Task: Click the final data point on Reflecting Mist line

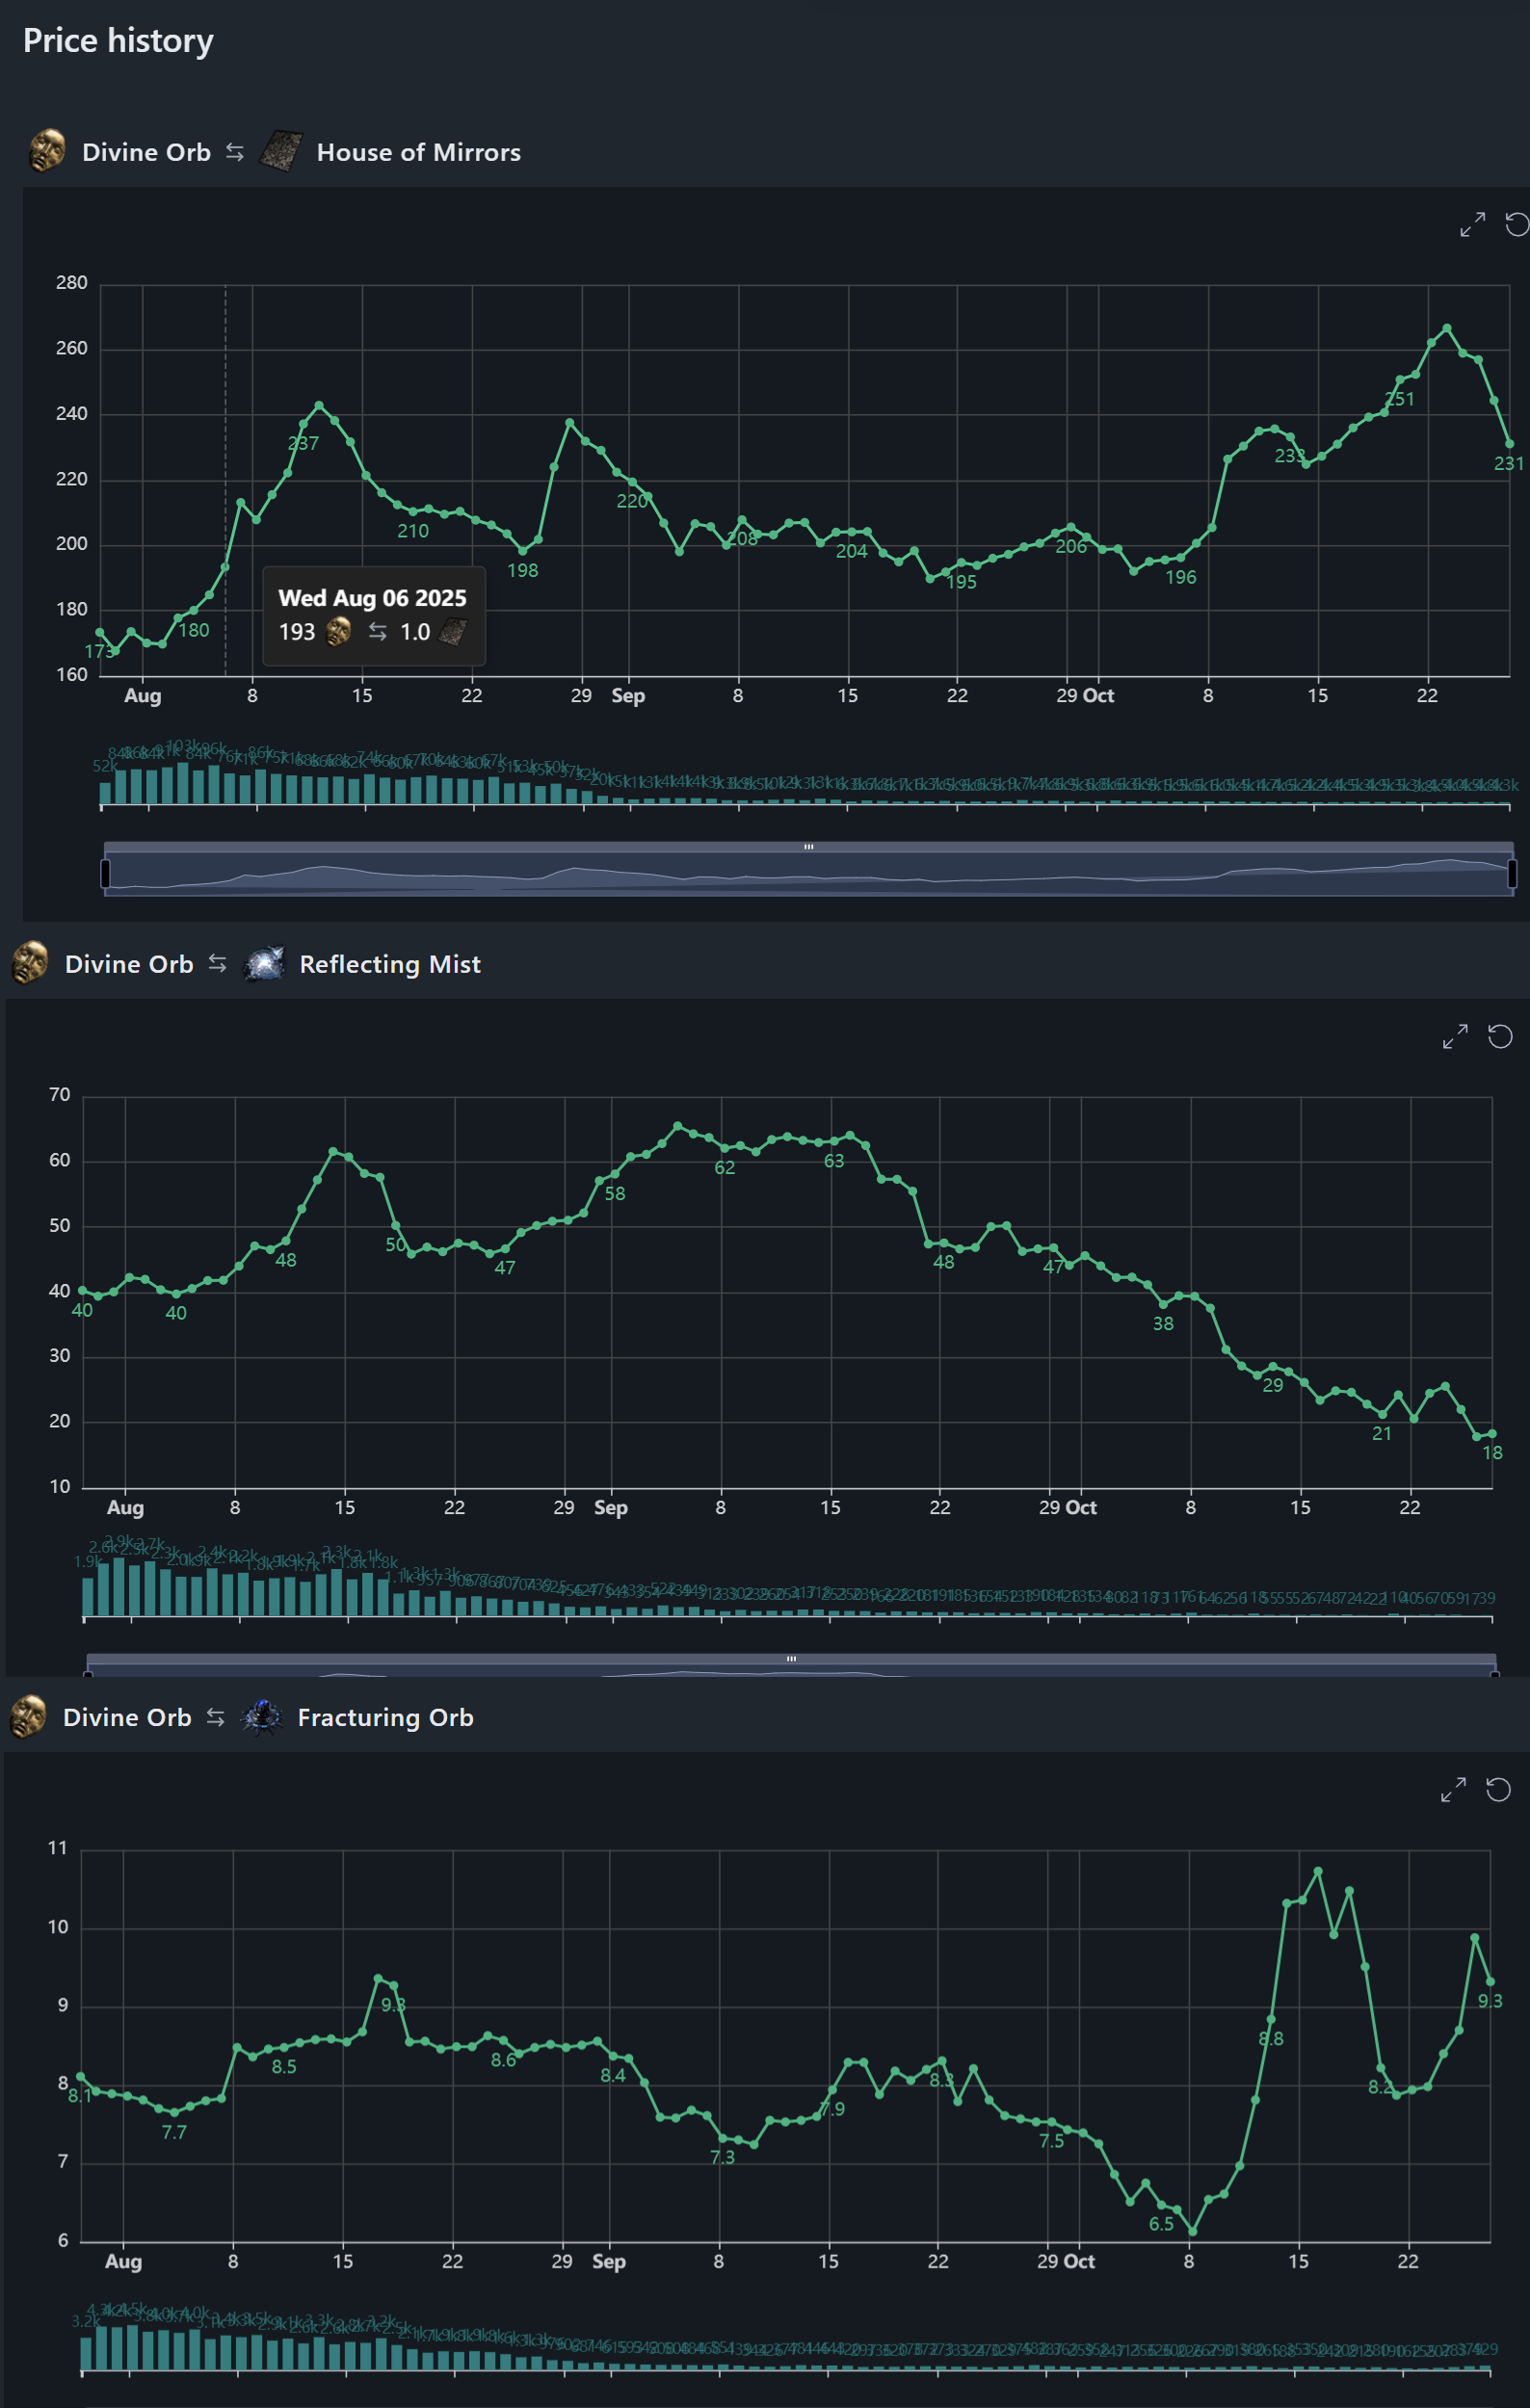Action: pos(1492,1434)
